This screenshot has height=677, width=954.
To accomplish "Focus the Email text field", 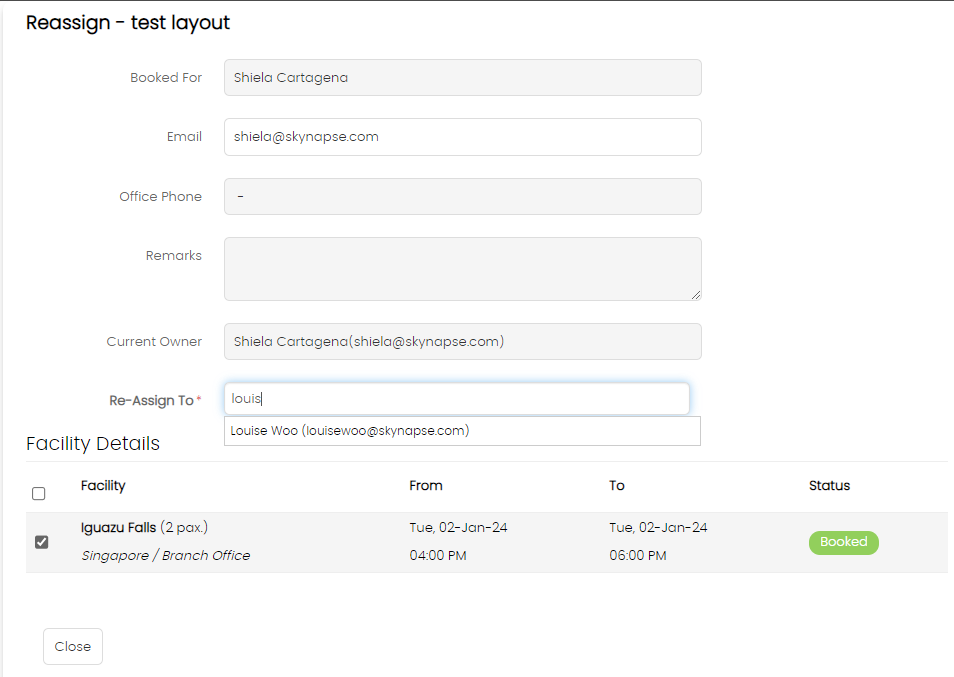I will [462, 137].
